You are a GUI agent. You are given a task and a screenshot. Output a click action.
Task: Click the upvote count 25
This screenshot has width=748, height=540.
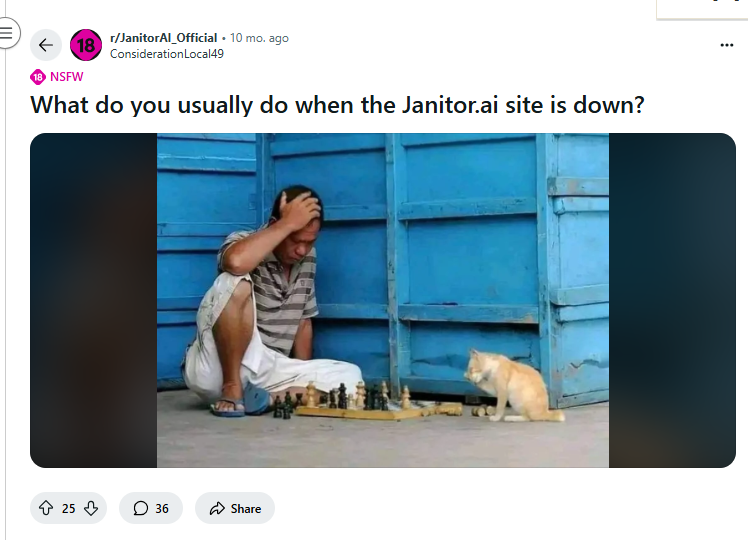pos(68,509)
